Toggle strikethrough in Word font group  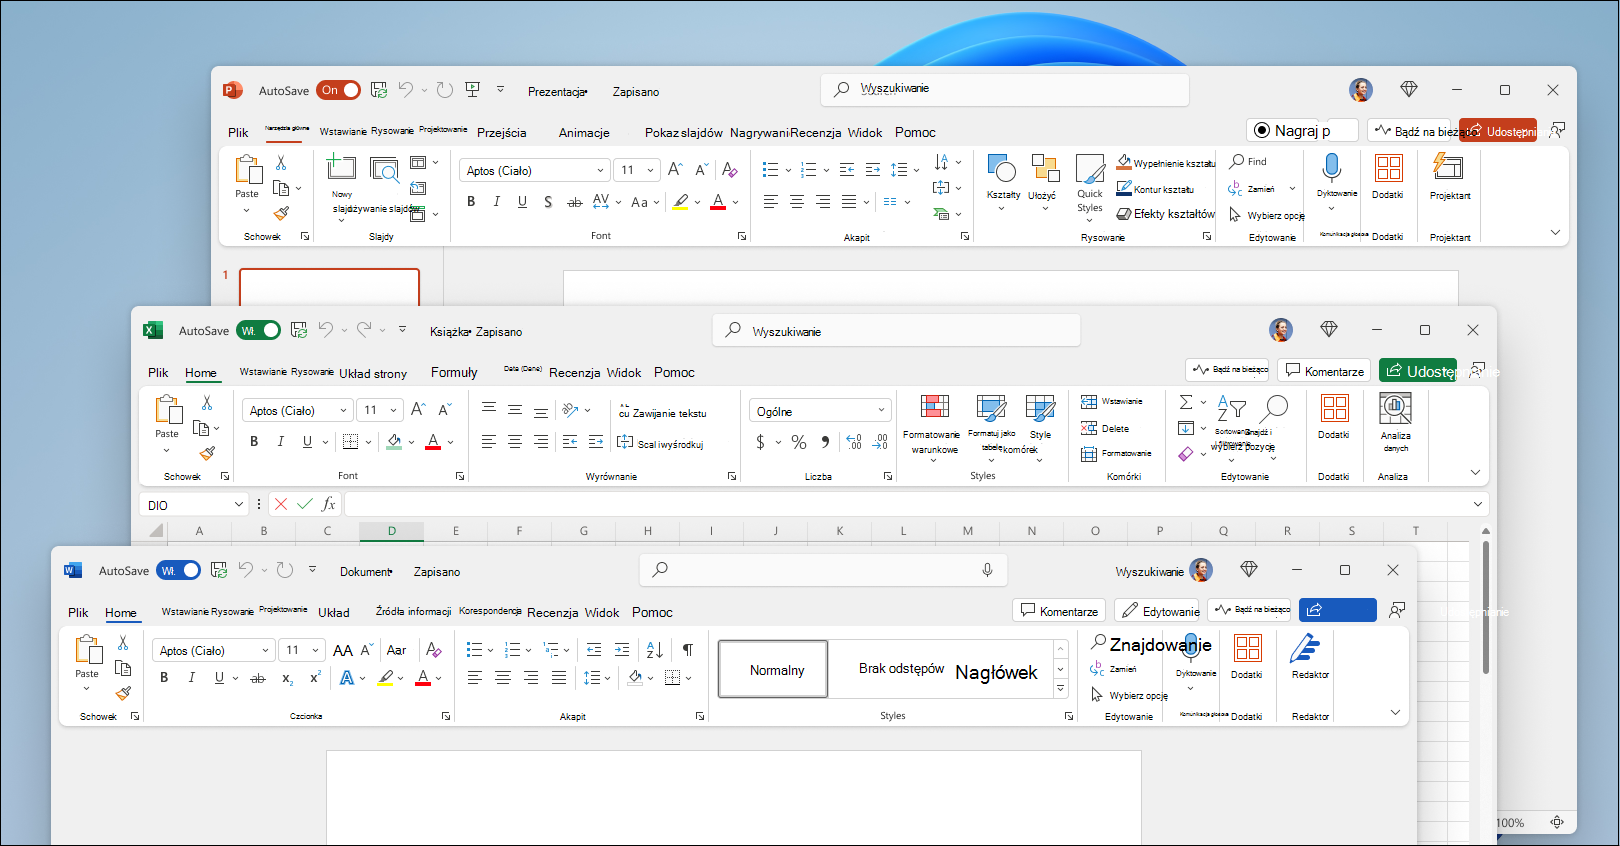[x=258, y=678]
